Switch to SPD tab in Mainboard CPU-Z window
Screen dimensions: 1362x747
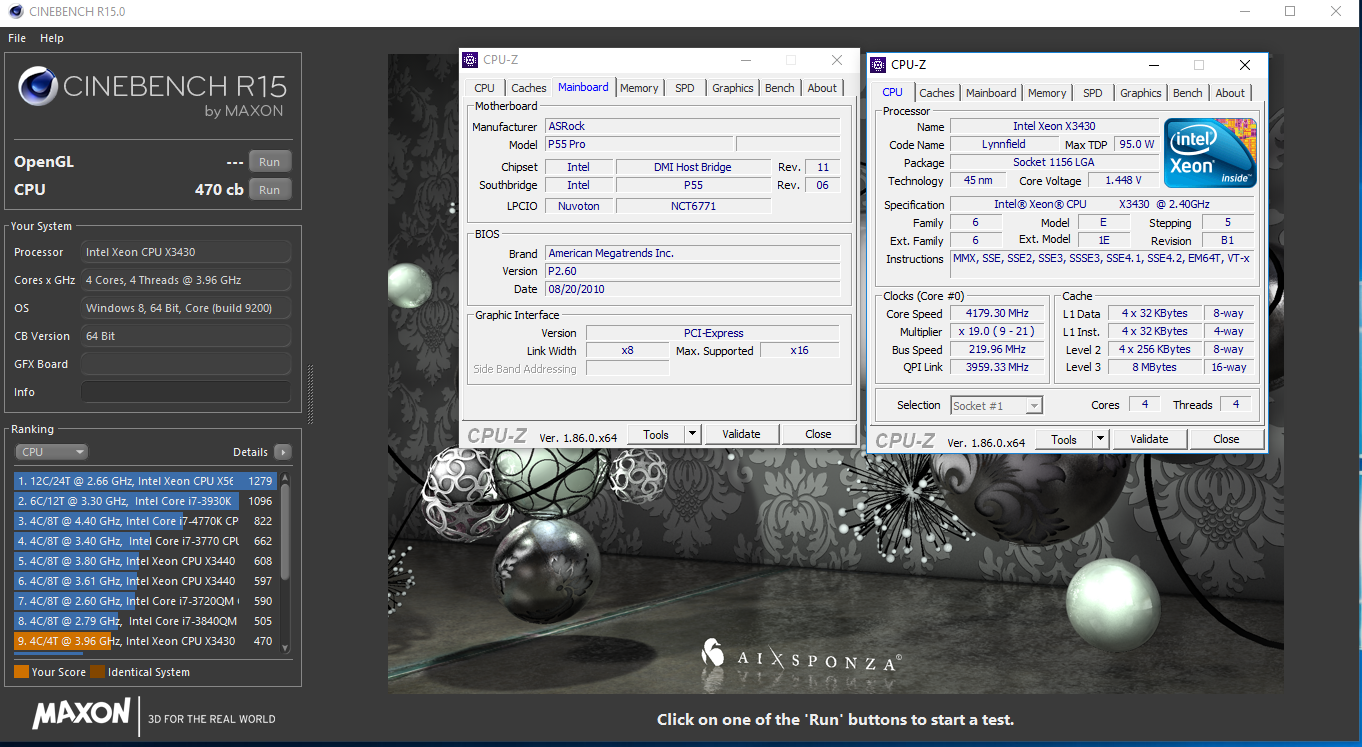click(685, 88)
